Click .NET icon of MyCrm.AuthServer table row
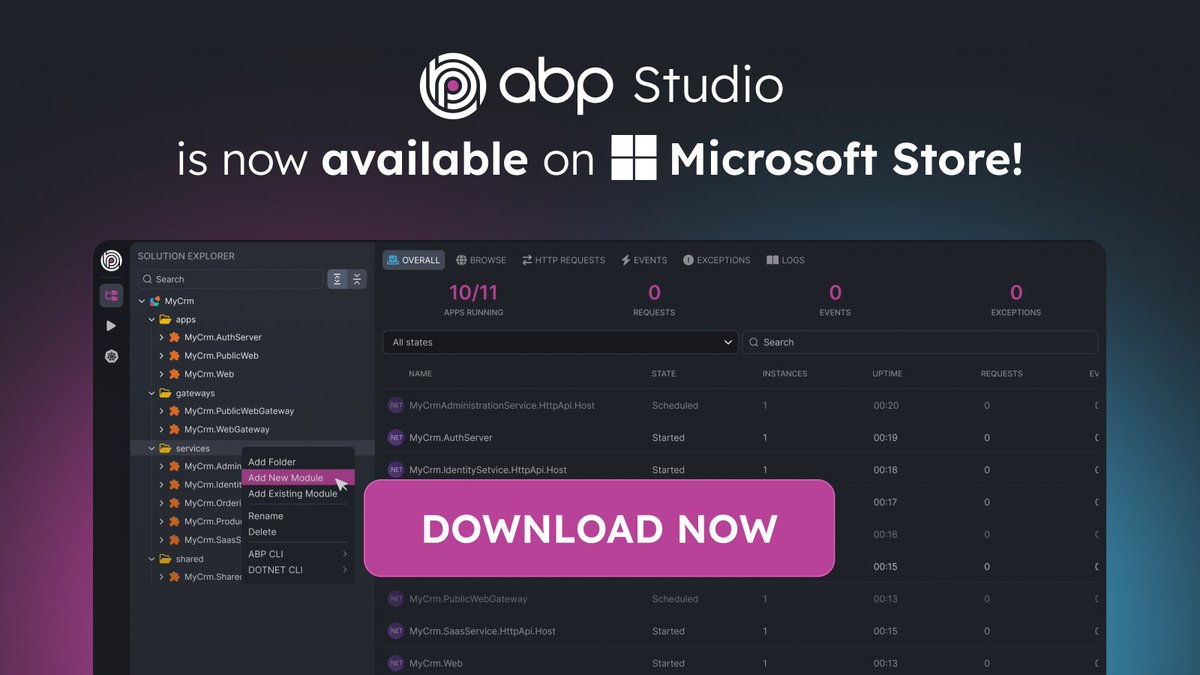The width and height of the screenshot is (1200, 675). (396, 437)
